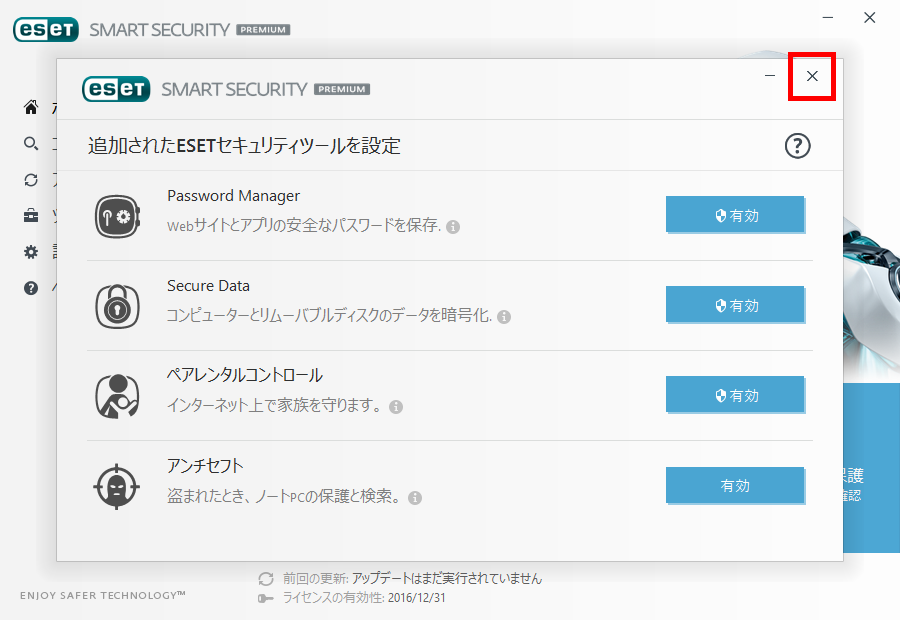Minimize the security tools dialog

[x=770, y=76]
